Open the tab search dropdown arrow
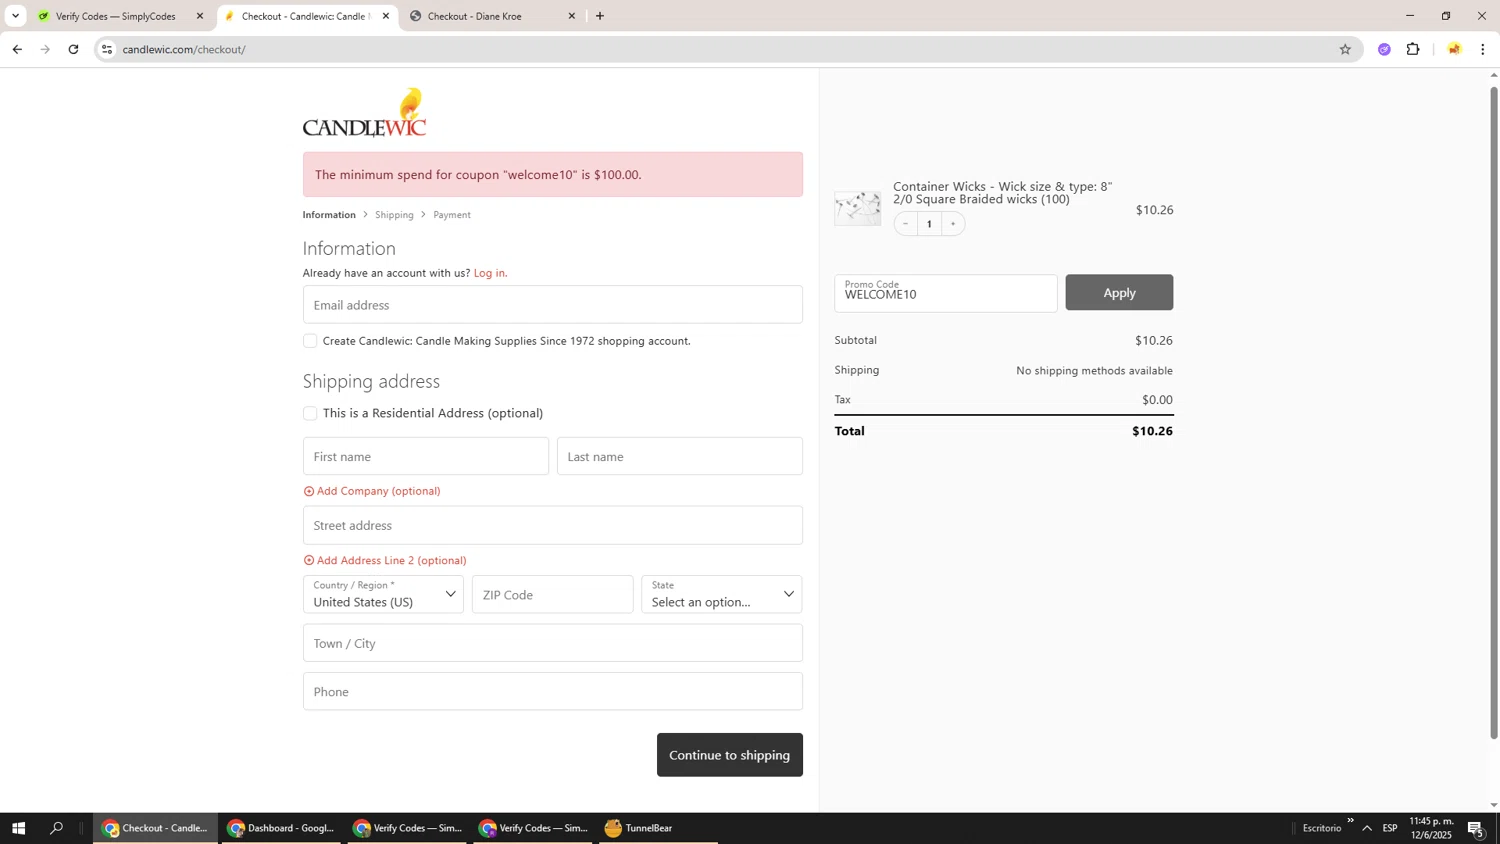 [x=15, y=16]
